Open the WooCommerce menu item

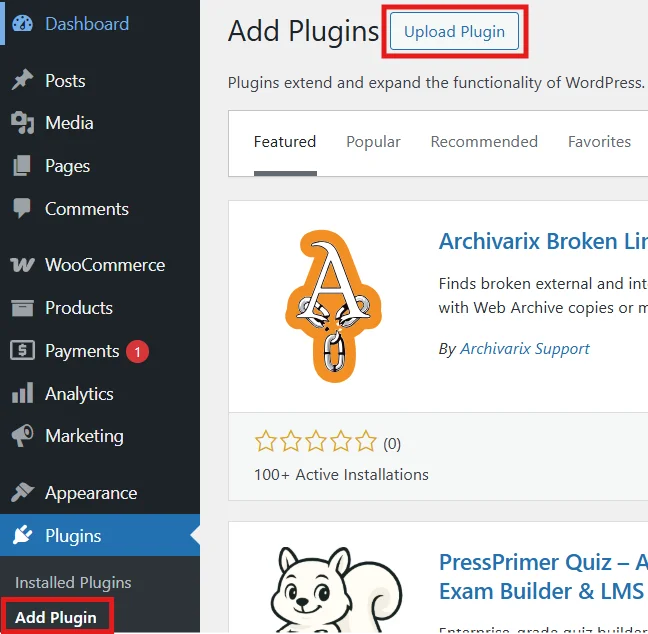[x=100, y=265]
